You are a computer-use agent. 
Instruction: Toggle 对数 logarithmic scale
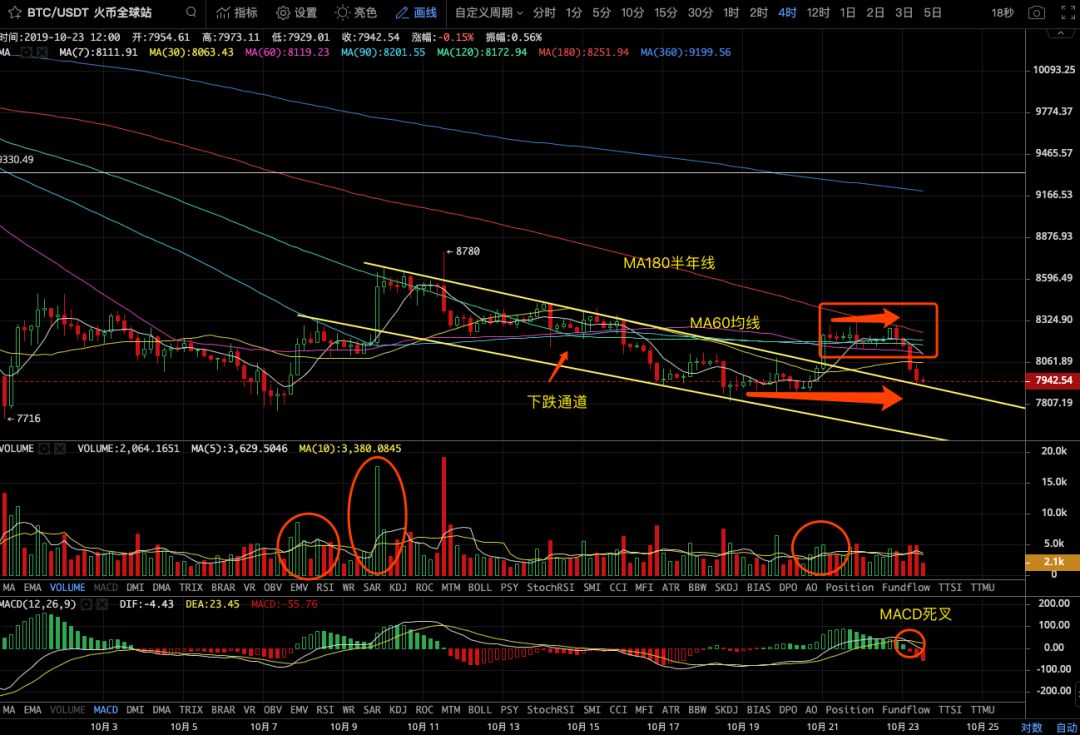coord(1031,727)
